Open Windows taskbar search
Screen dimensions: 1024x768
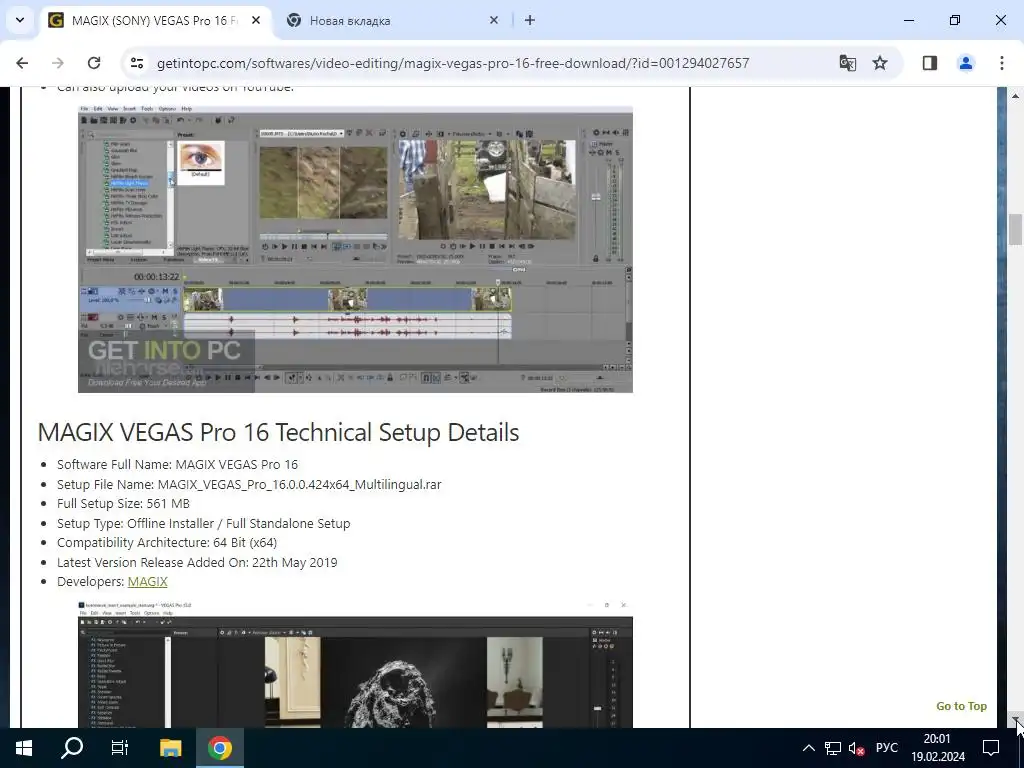(72, 748)
